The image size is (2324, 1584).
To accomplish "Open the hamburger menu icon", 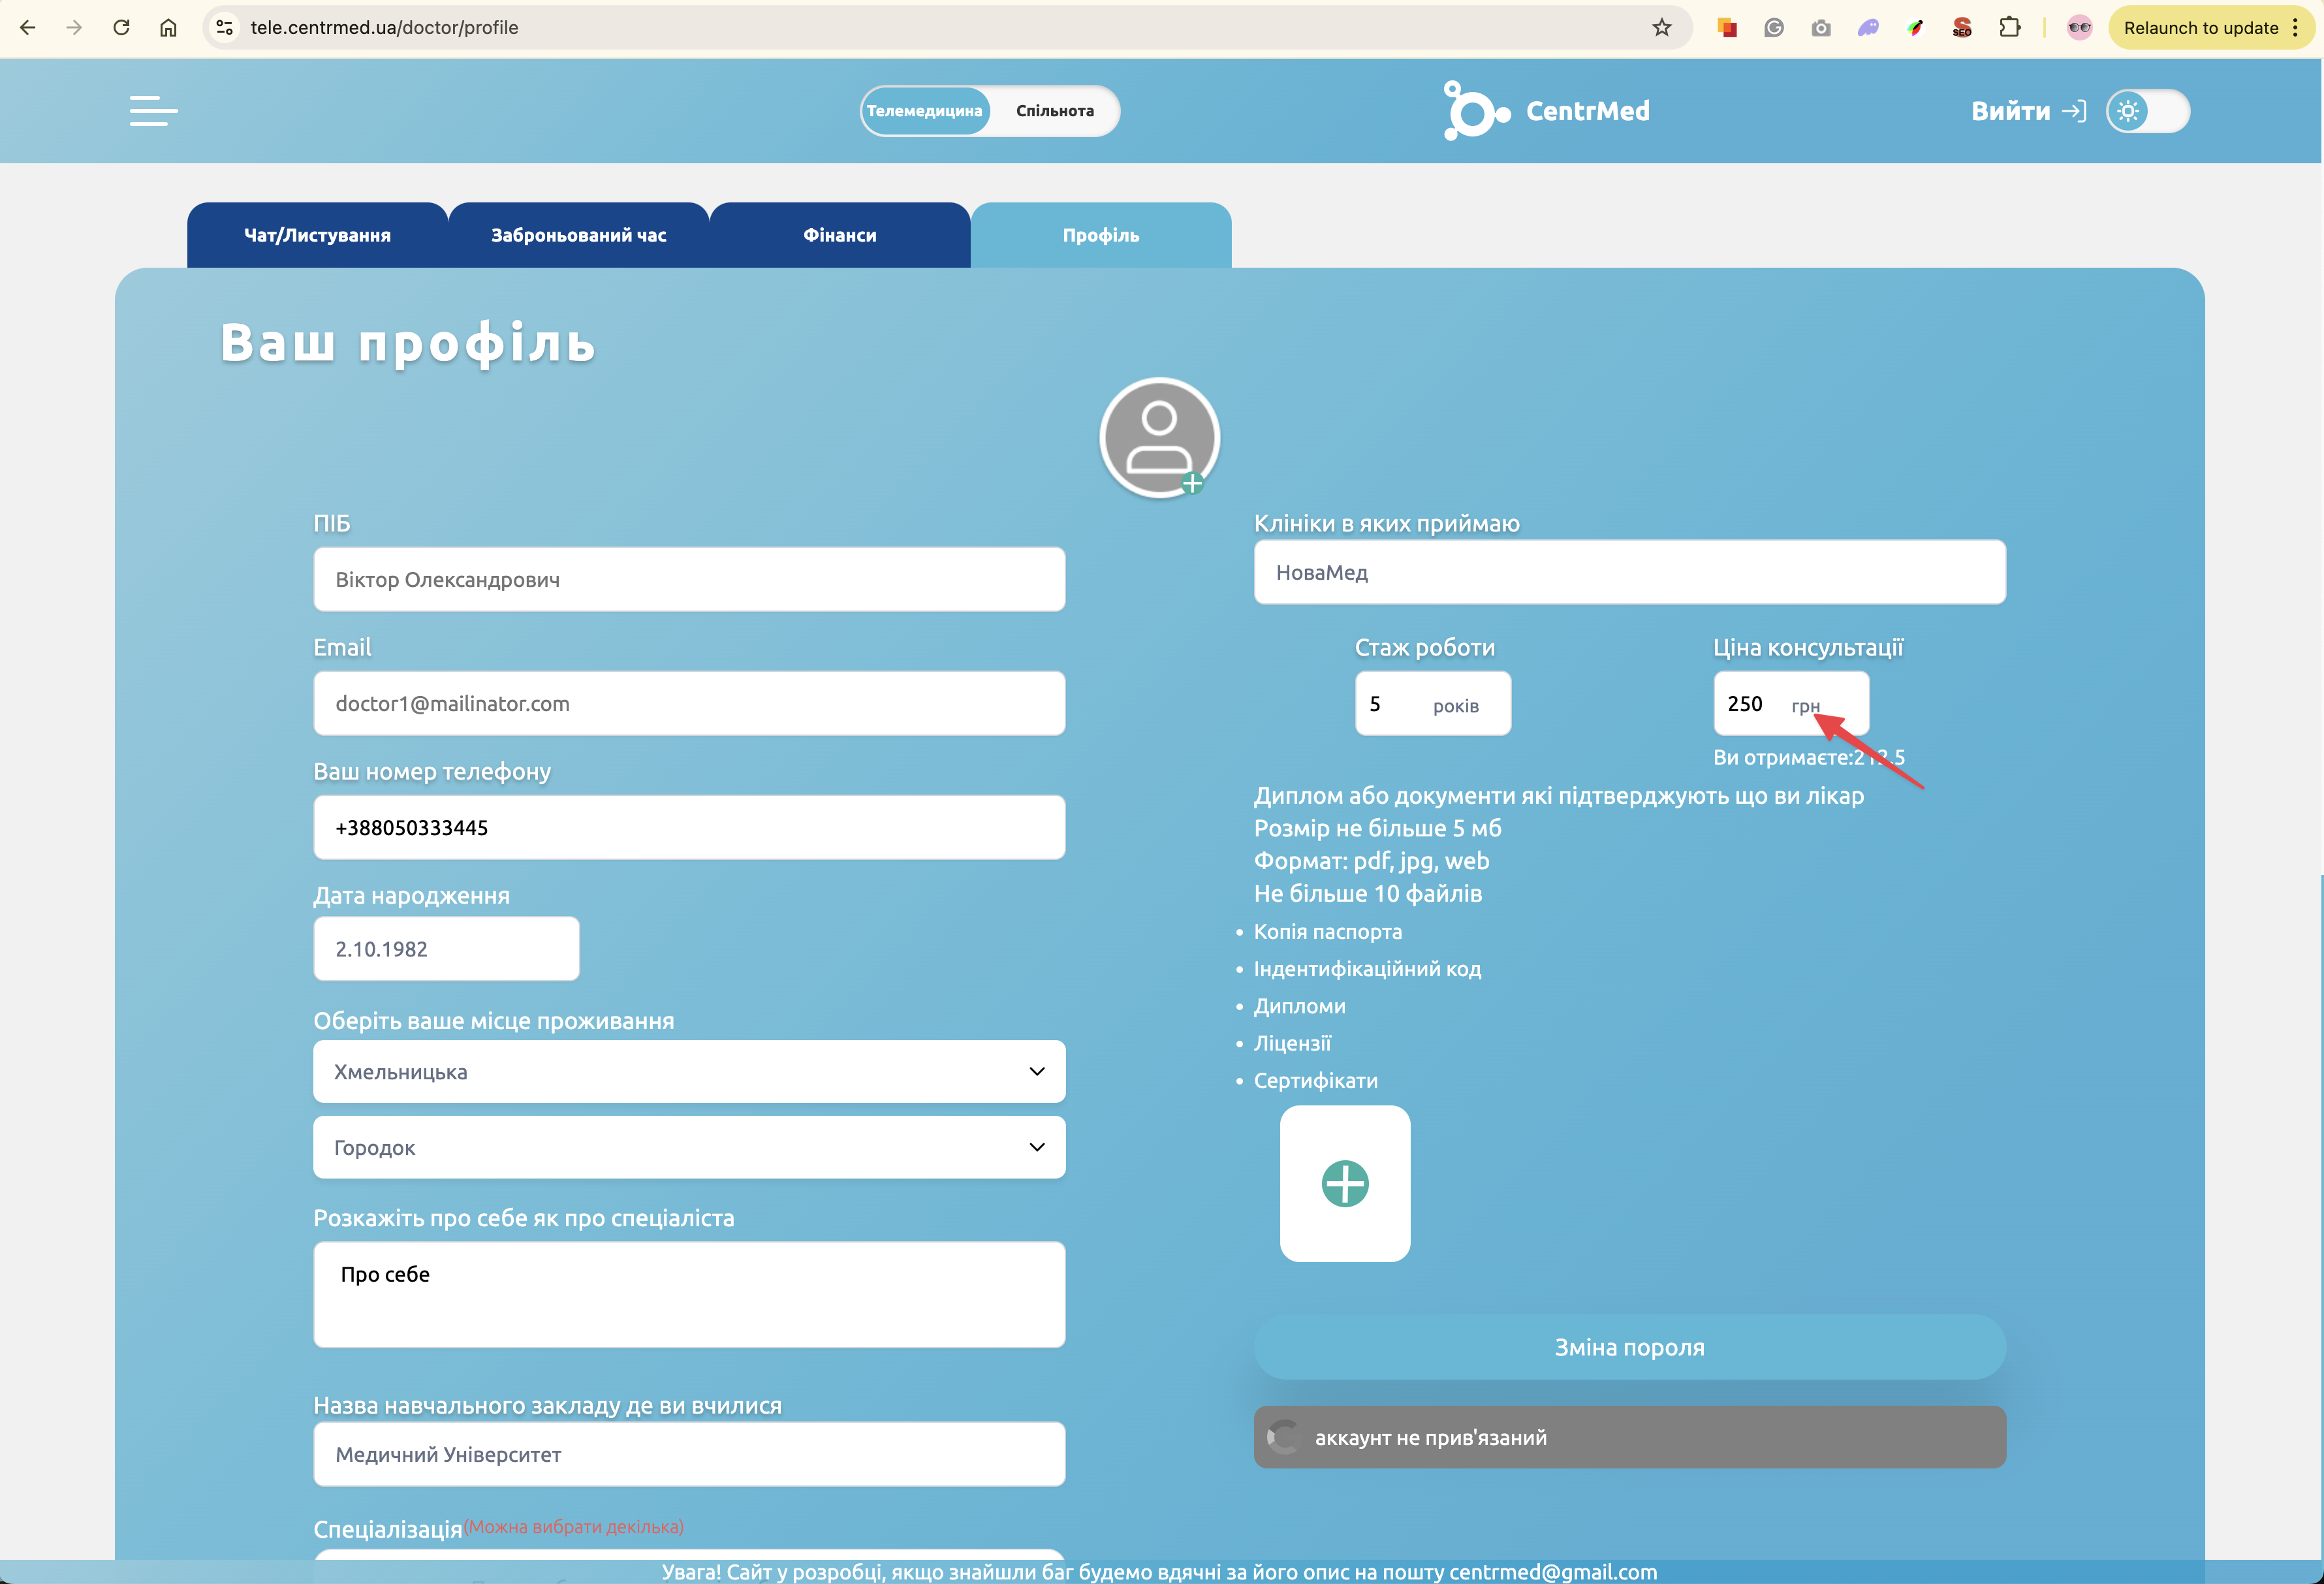I will tap(153, 111).
